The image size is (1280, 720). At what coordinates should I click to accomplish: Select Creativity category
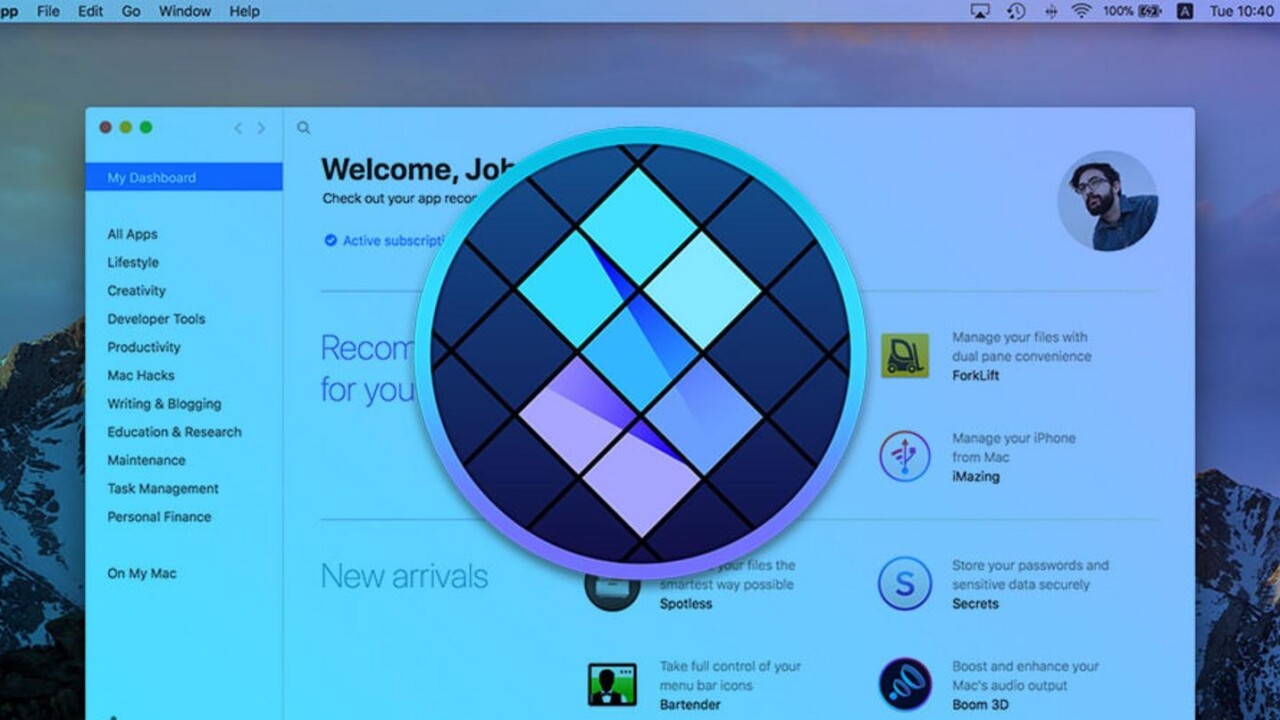coord(137,290)
